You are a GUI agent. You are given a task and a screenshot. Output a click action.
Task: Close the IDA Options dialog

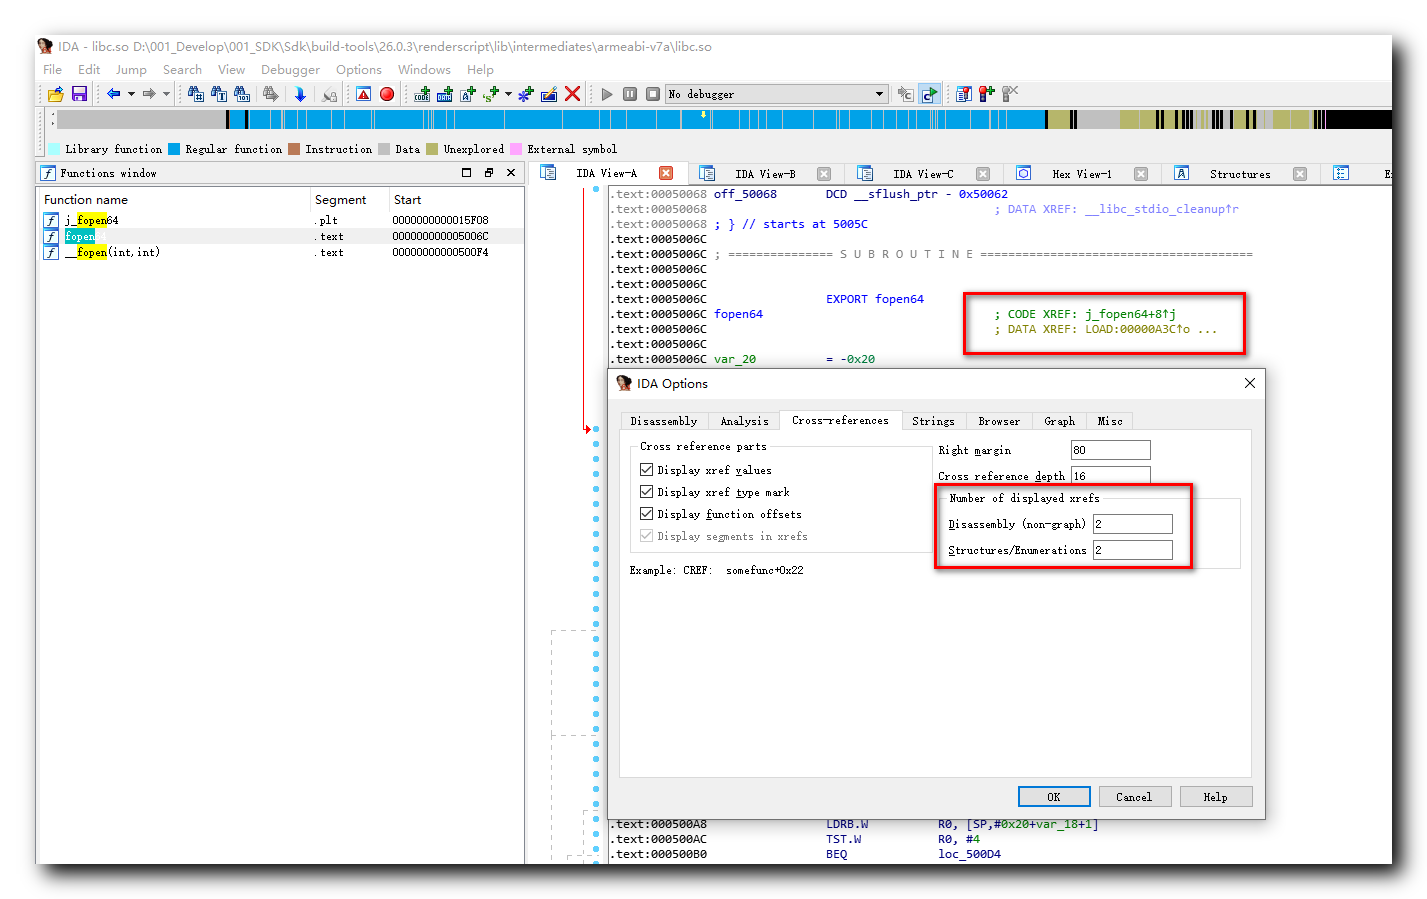(x=1249, y=383)
